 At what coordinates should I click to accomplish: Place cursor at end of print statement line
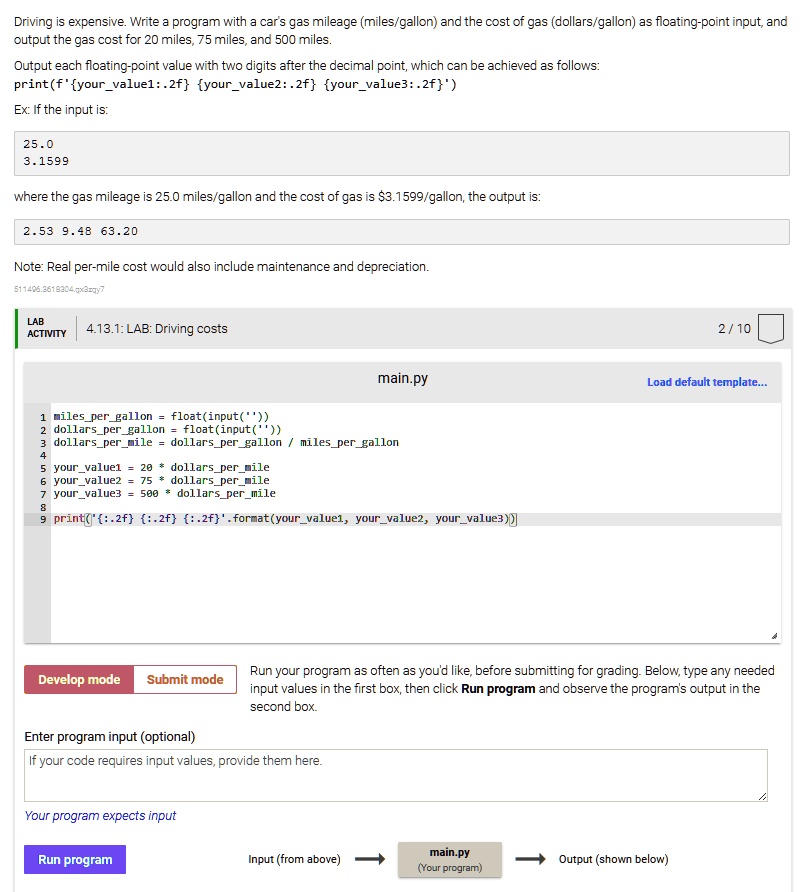518,519
